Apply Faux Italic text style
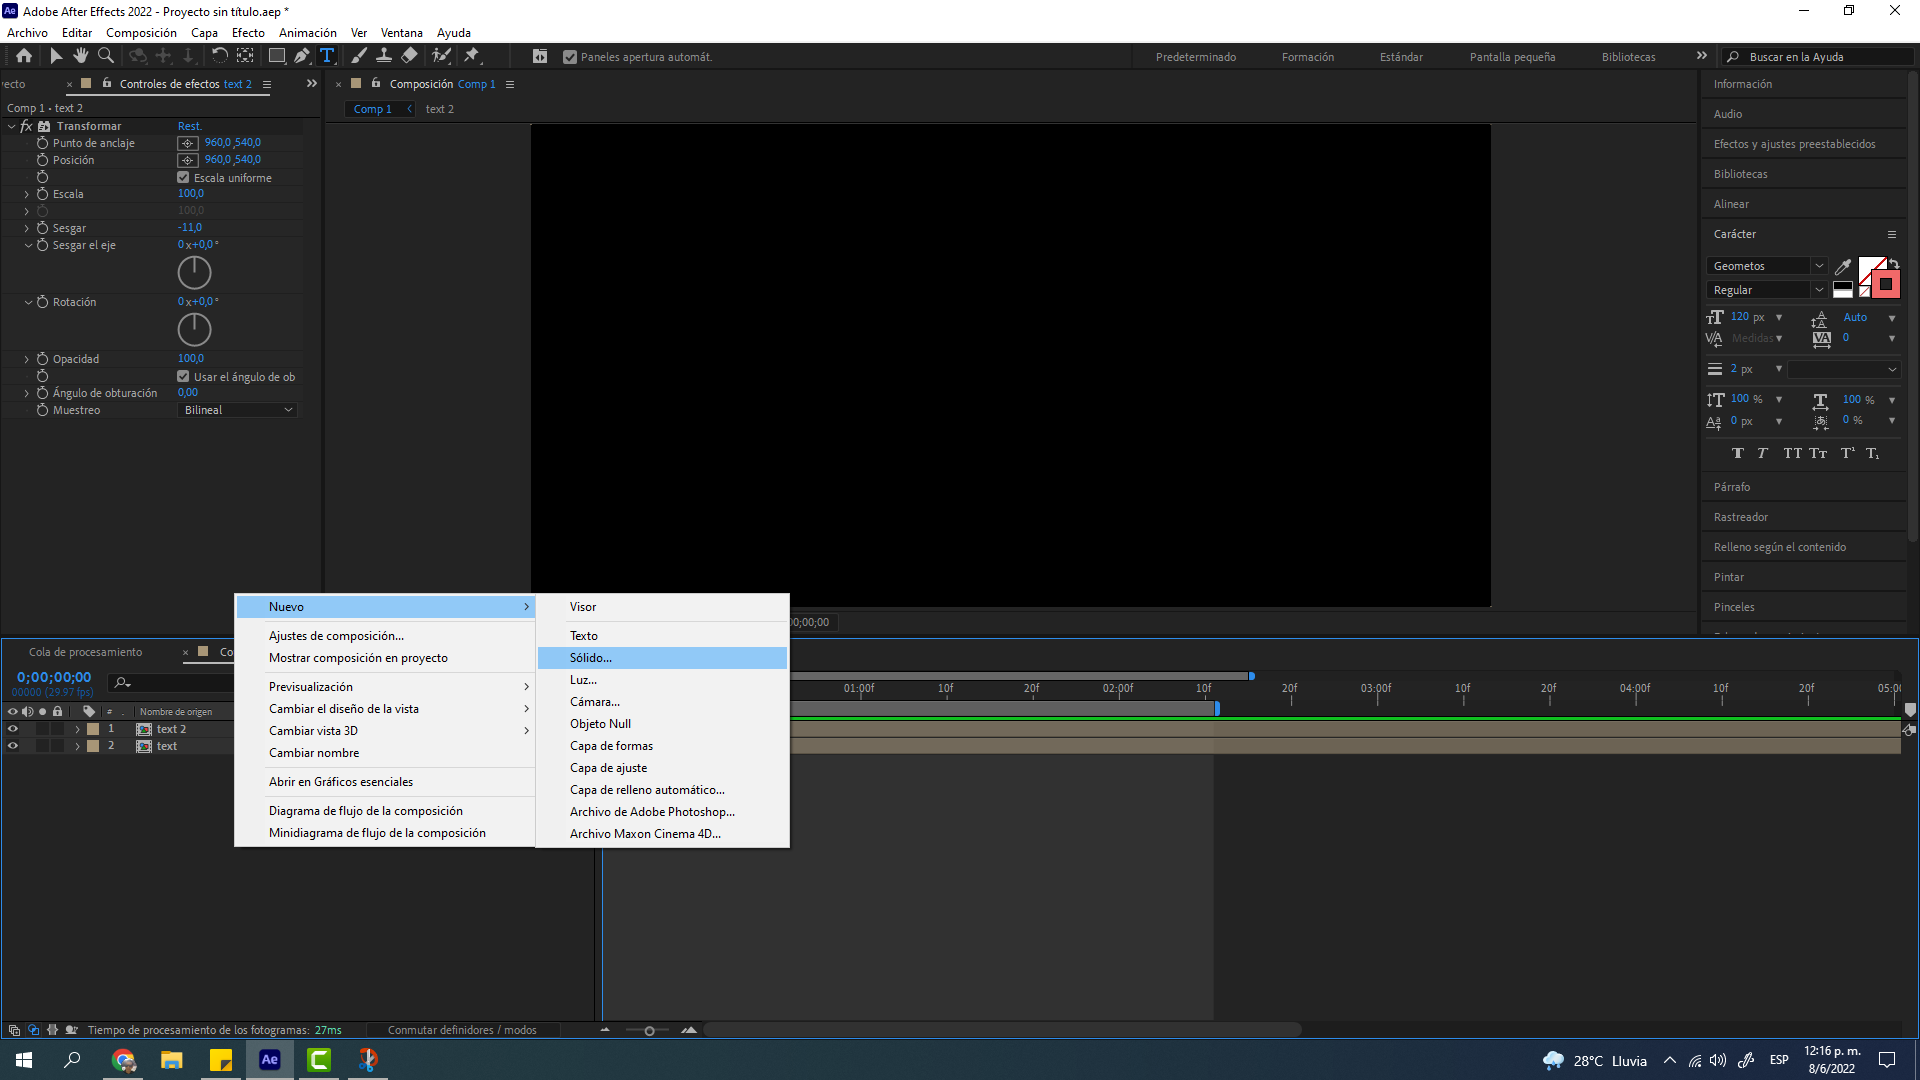1920x1080 pixels. pos(1763,453)
